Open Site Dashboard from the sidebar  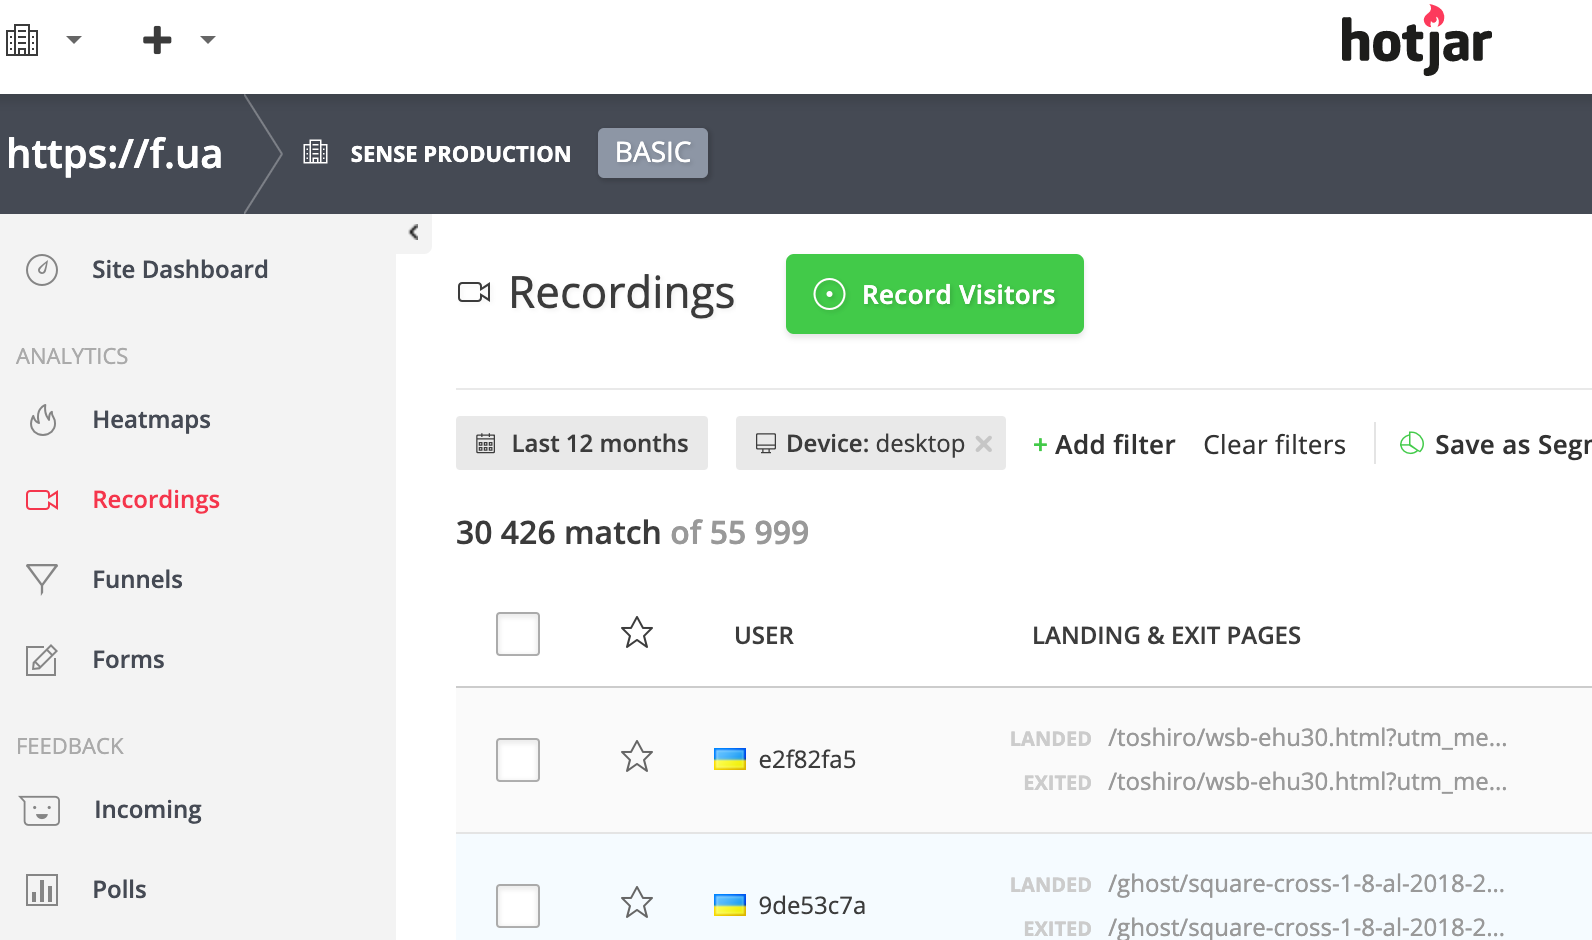click(179, 270)
